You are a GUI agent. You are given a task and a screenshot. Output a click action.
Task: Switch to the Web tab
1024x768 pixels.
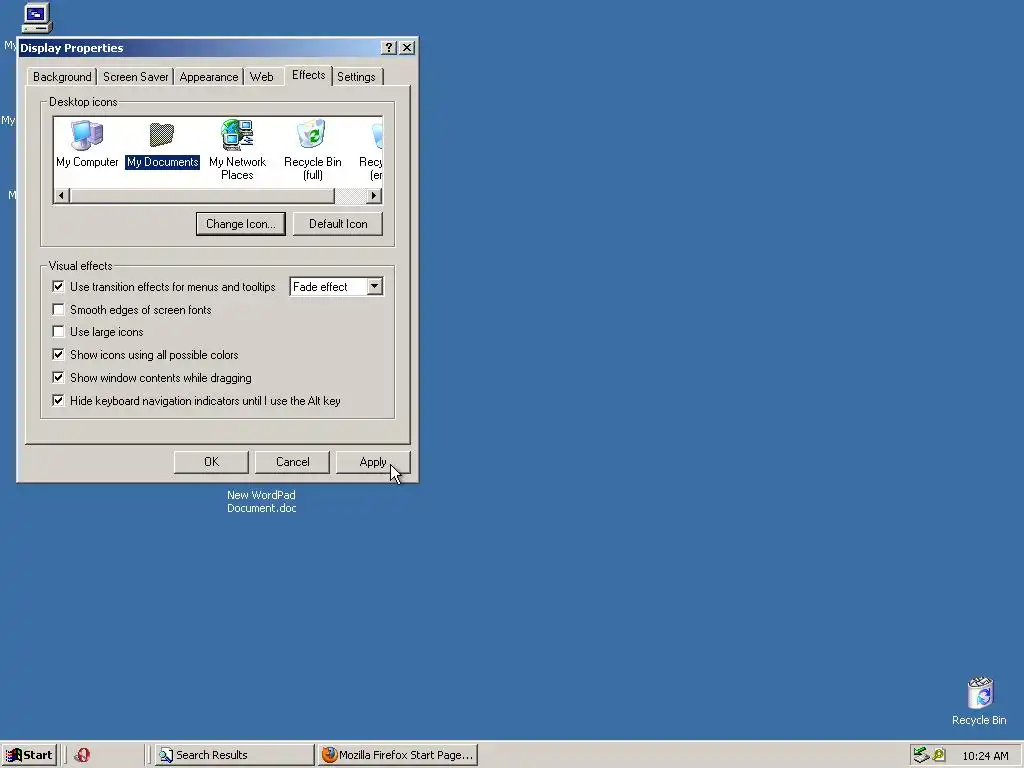(x=261, y=77)
